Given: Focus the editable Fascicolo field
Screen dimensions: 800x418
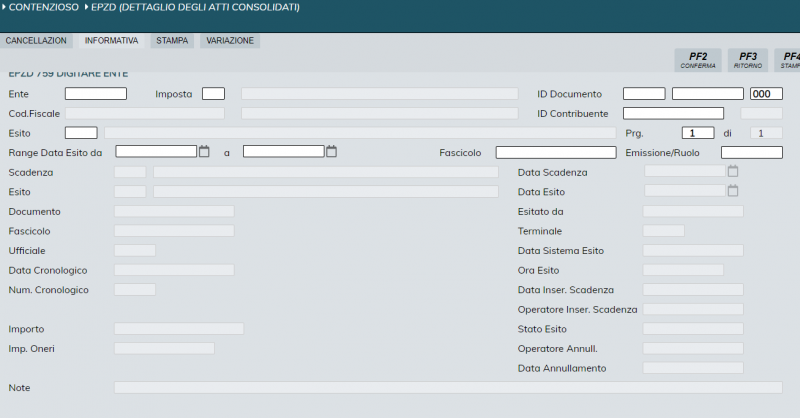Looking at the screenshot, I should pos(556,153).
